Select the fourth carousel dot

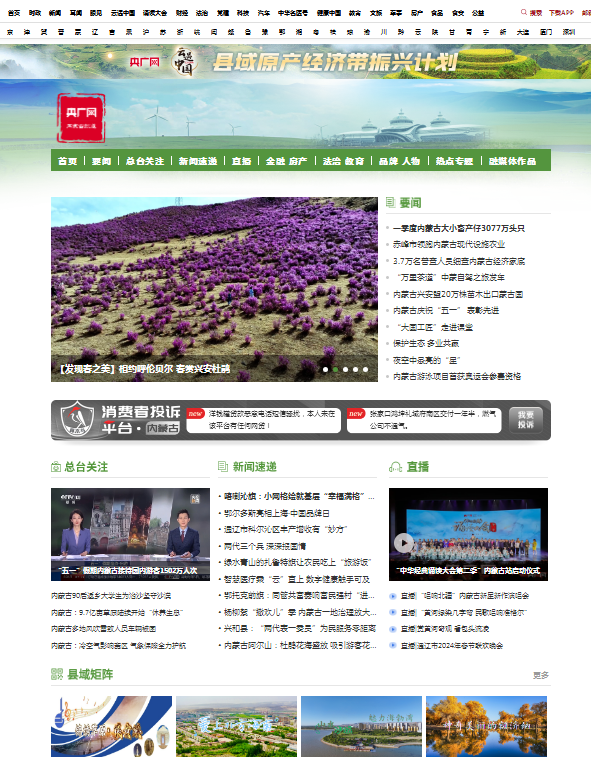(x=356, y=369)
